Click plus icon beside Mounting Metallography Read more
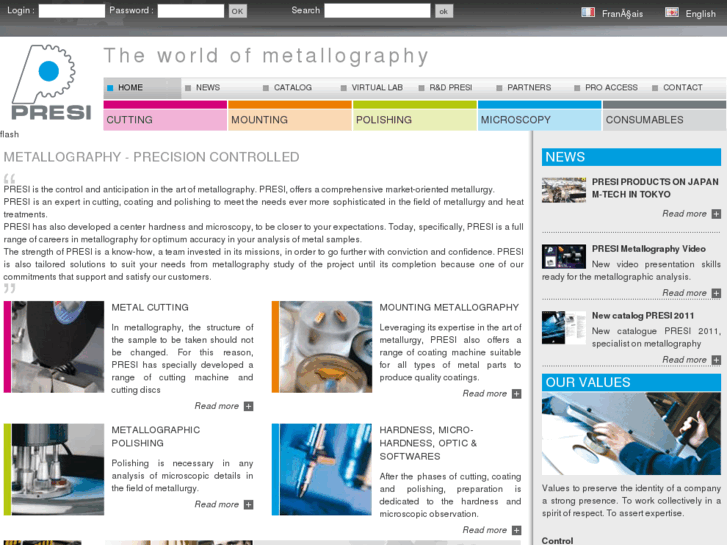 517,394
